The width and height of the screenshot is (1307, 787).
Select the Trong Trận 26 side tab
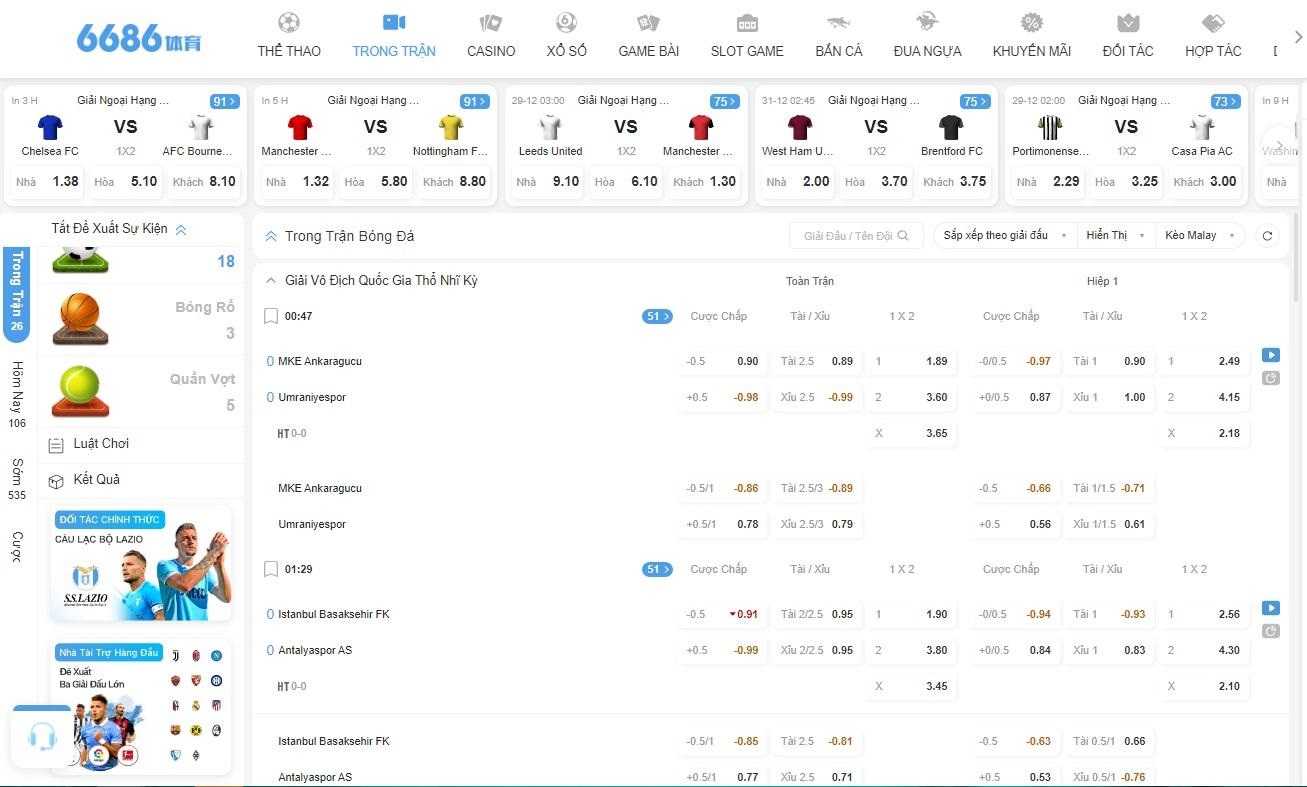point(17,293)
